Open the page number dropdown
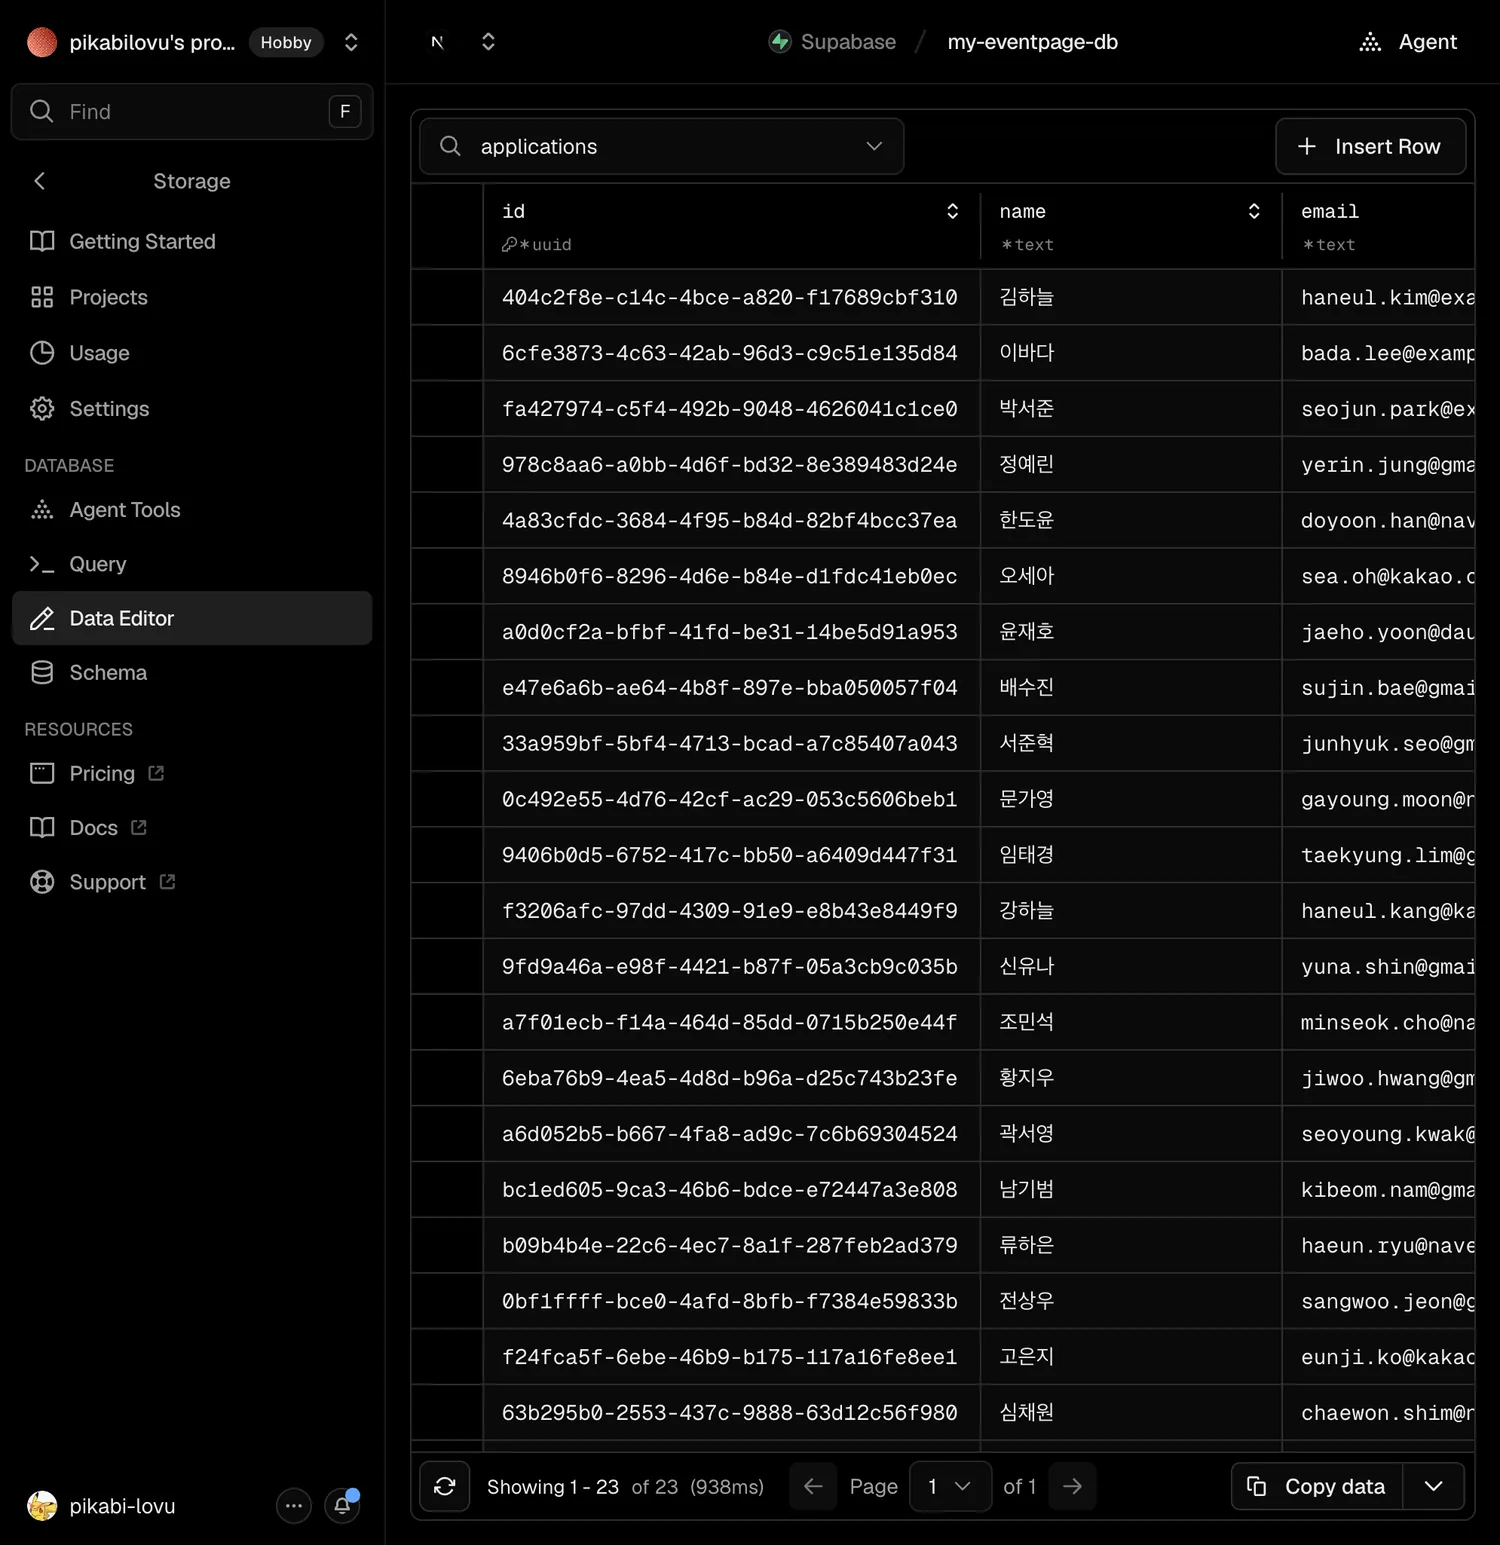1500x1545 pixels. pos(949,1486)
